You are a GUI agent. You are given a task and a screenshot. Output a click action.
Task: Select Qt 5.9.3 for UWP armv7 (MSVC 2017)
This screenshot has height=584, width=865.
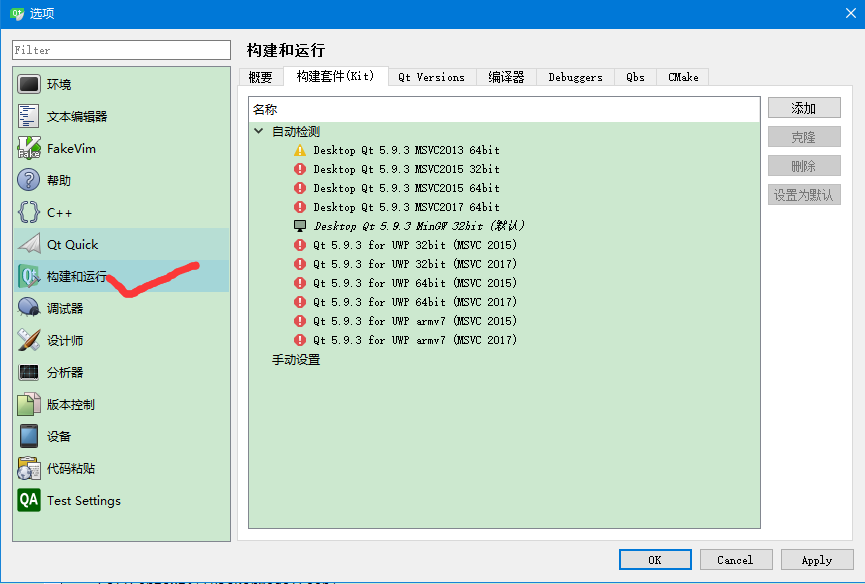coord(415,340)
